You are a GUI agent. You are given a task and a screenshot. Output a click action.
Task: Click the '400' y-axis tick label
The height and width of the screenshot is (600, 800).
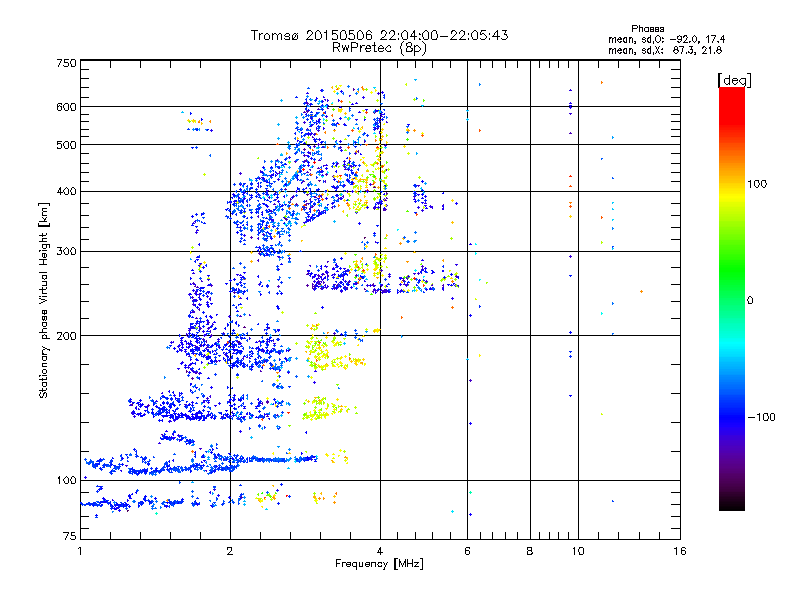click(66, 192)
